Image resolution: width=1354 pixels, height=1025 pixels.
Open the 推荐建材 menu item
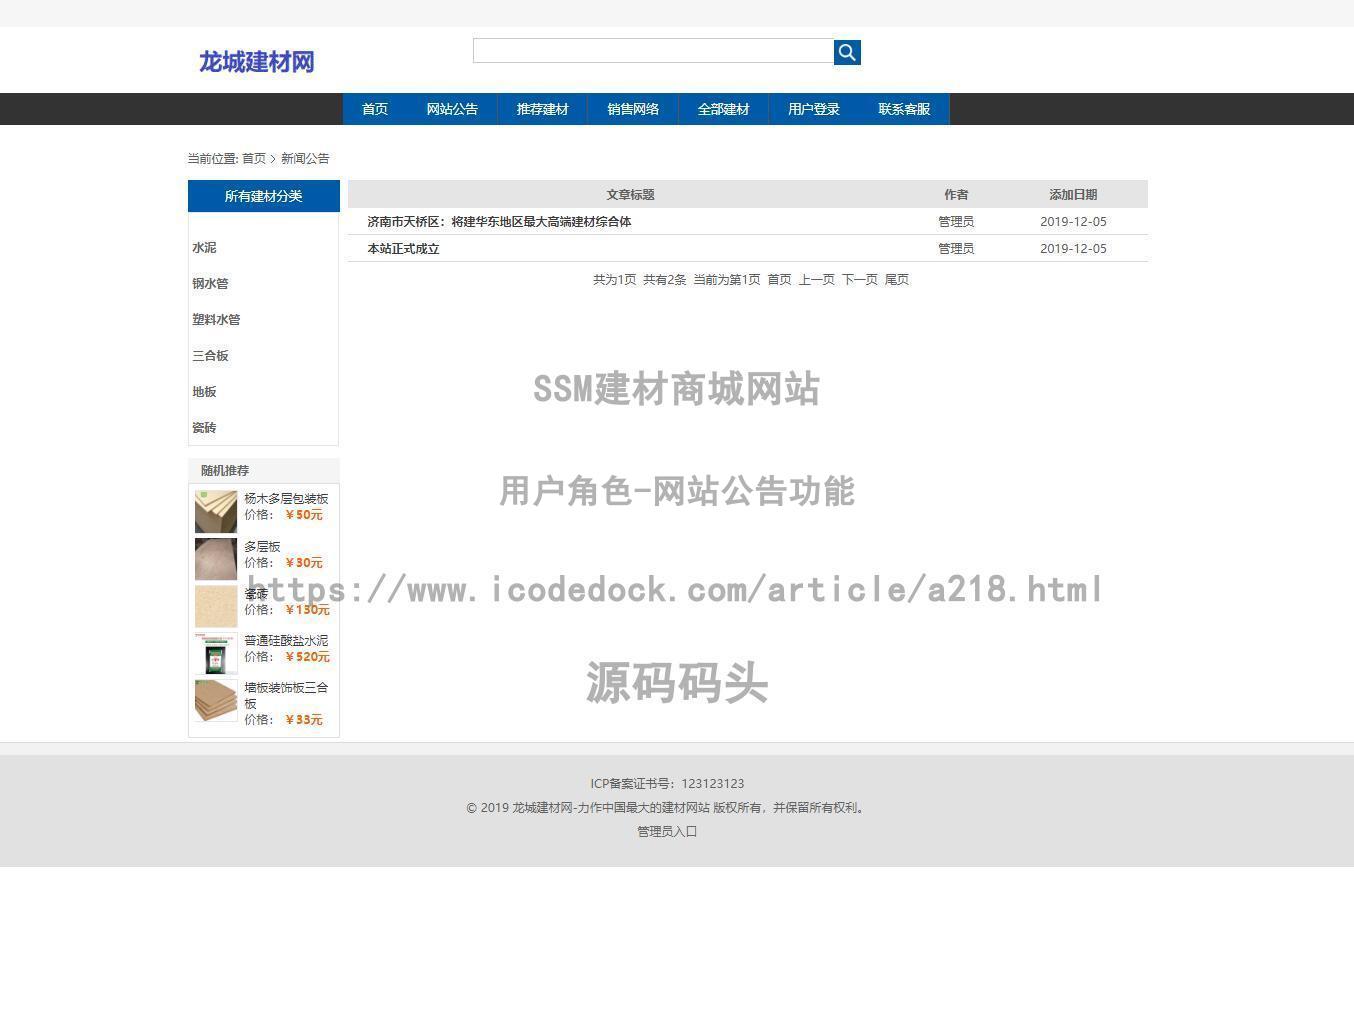(542, 109)
